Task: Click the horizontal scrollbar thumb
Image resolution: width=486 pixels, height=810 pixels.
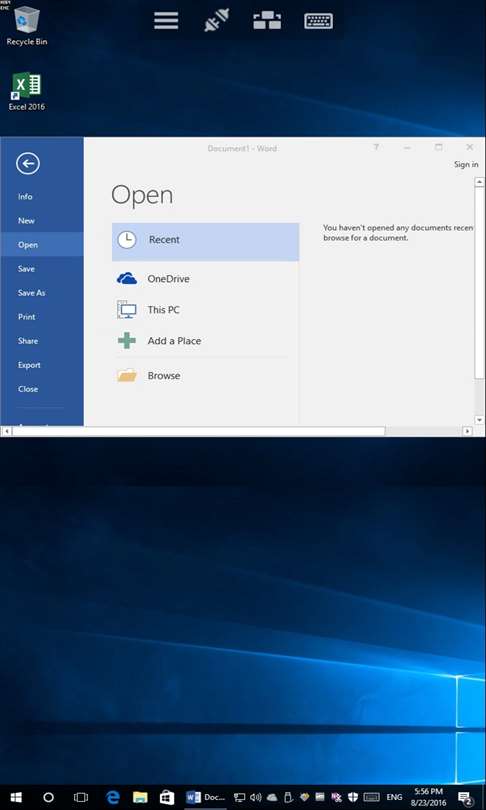Action: point(198,431)
